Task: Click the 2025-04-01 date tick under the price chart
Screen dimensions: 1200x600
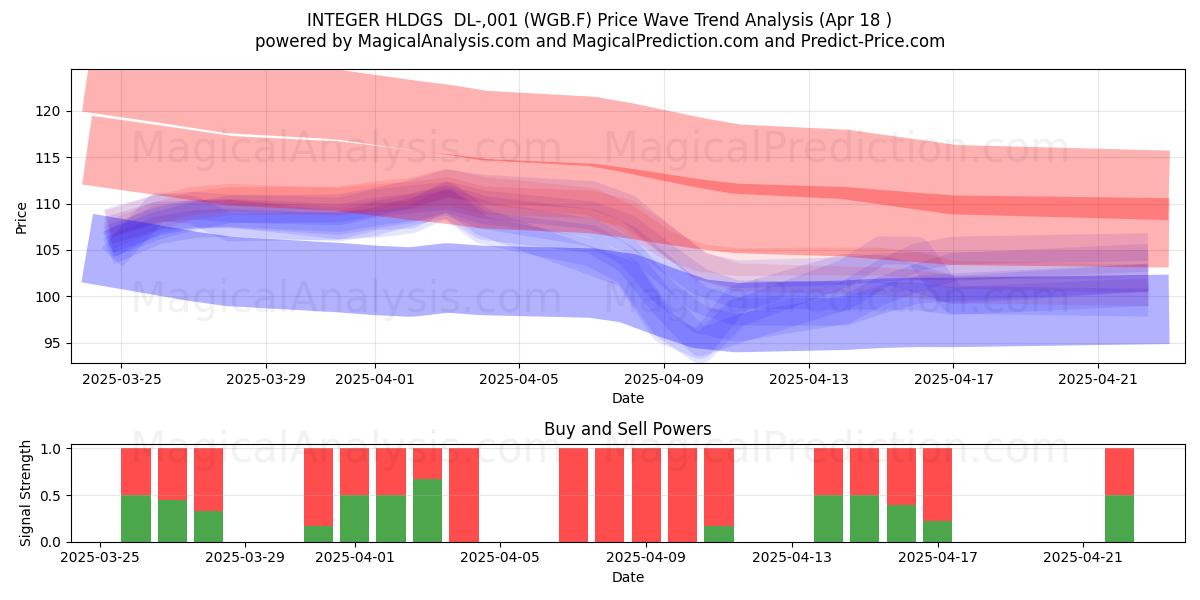Action: (375, 379)
